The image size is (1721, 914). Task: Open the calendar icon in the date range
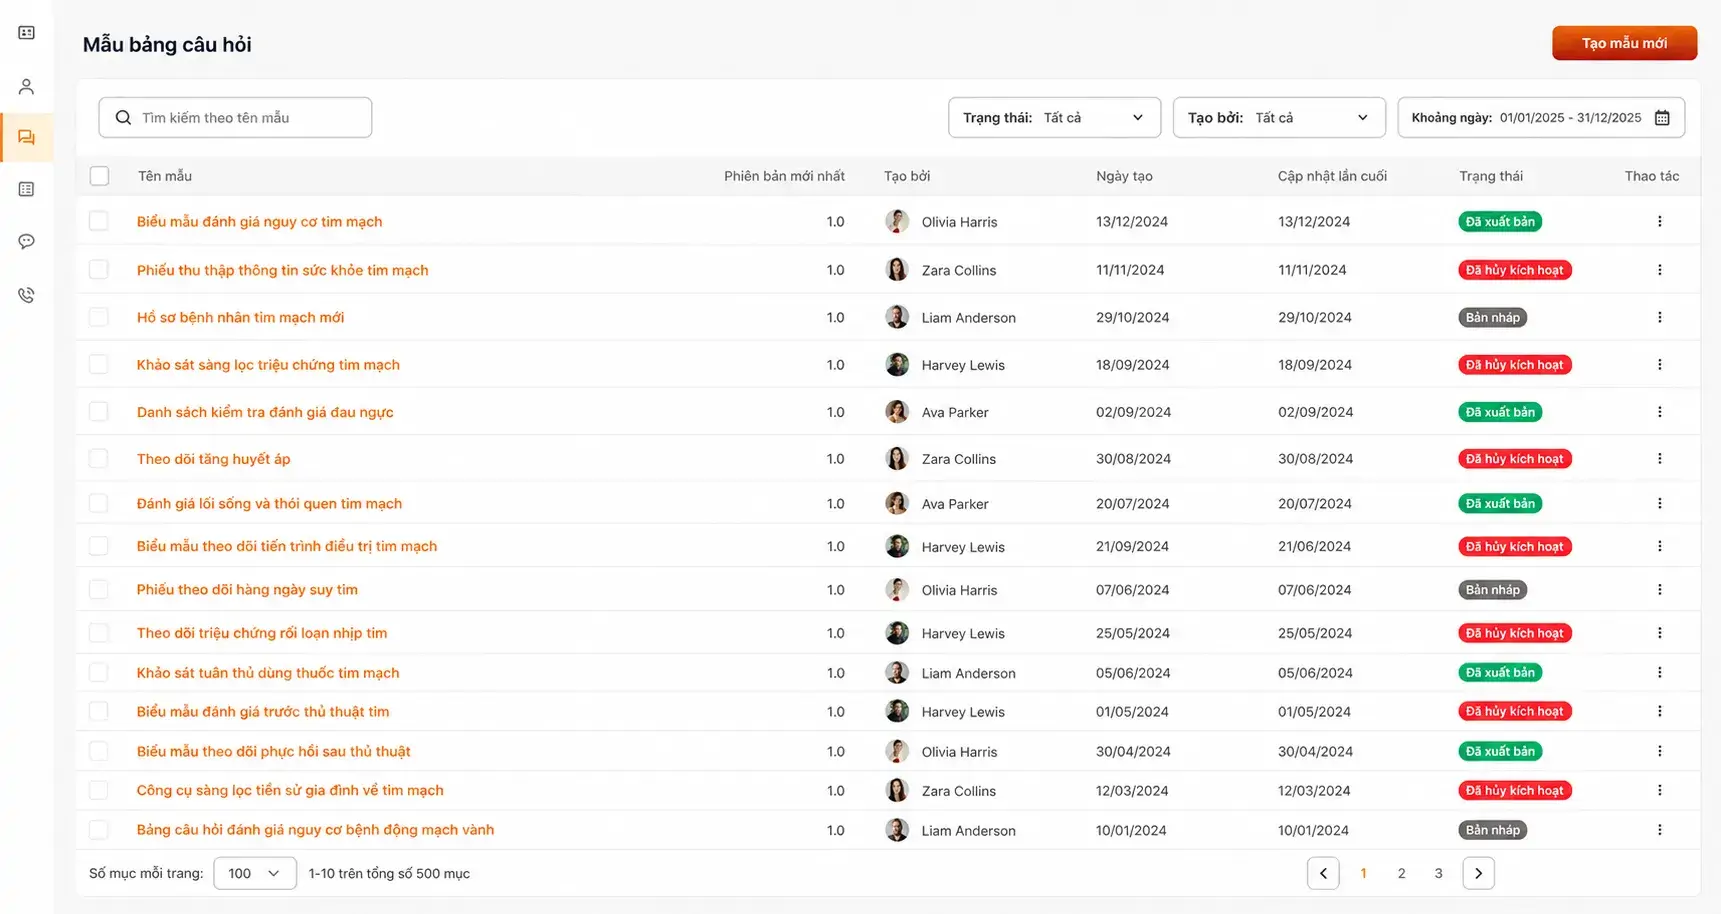coord(1662,118)
